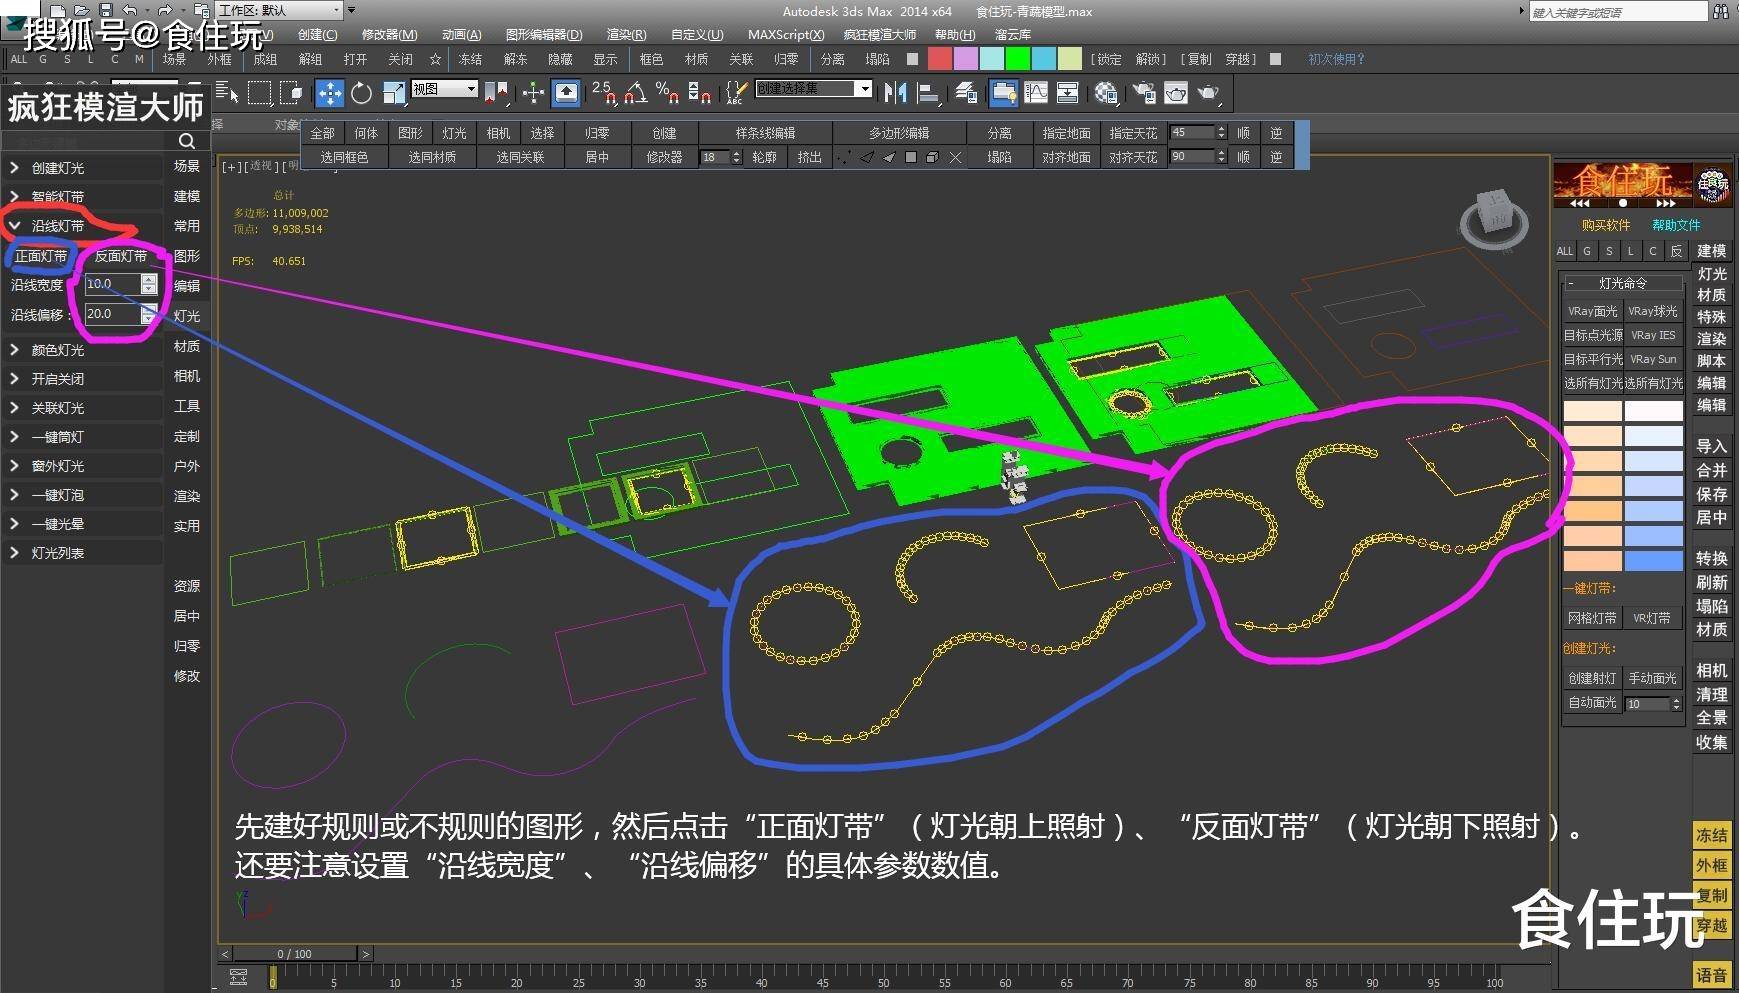The width and height of the screenshot is (1739, 993).
Task: Collapse the 沿线灯带 section
Action: tap(82, 226)
